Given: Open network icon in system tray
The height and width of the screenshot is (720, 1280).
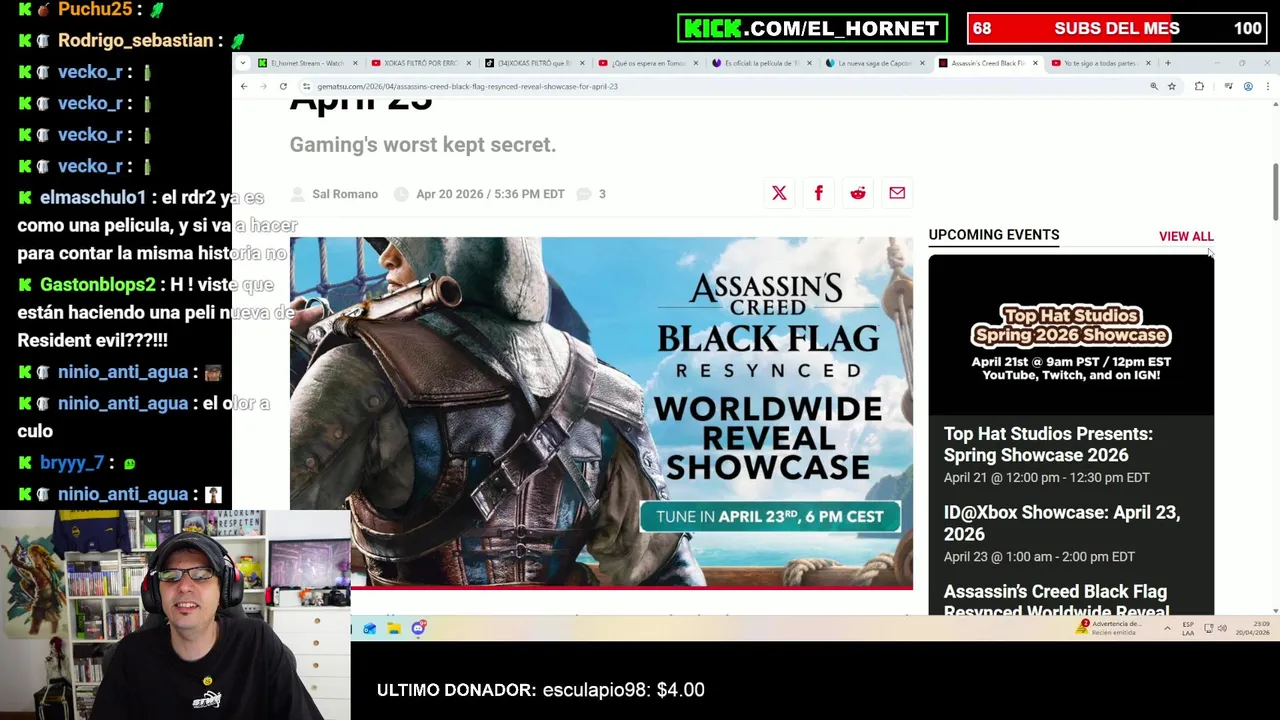Looking at the screenshot, I should (1208, 628).
